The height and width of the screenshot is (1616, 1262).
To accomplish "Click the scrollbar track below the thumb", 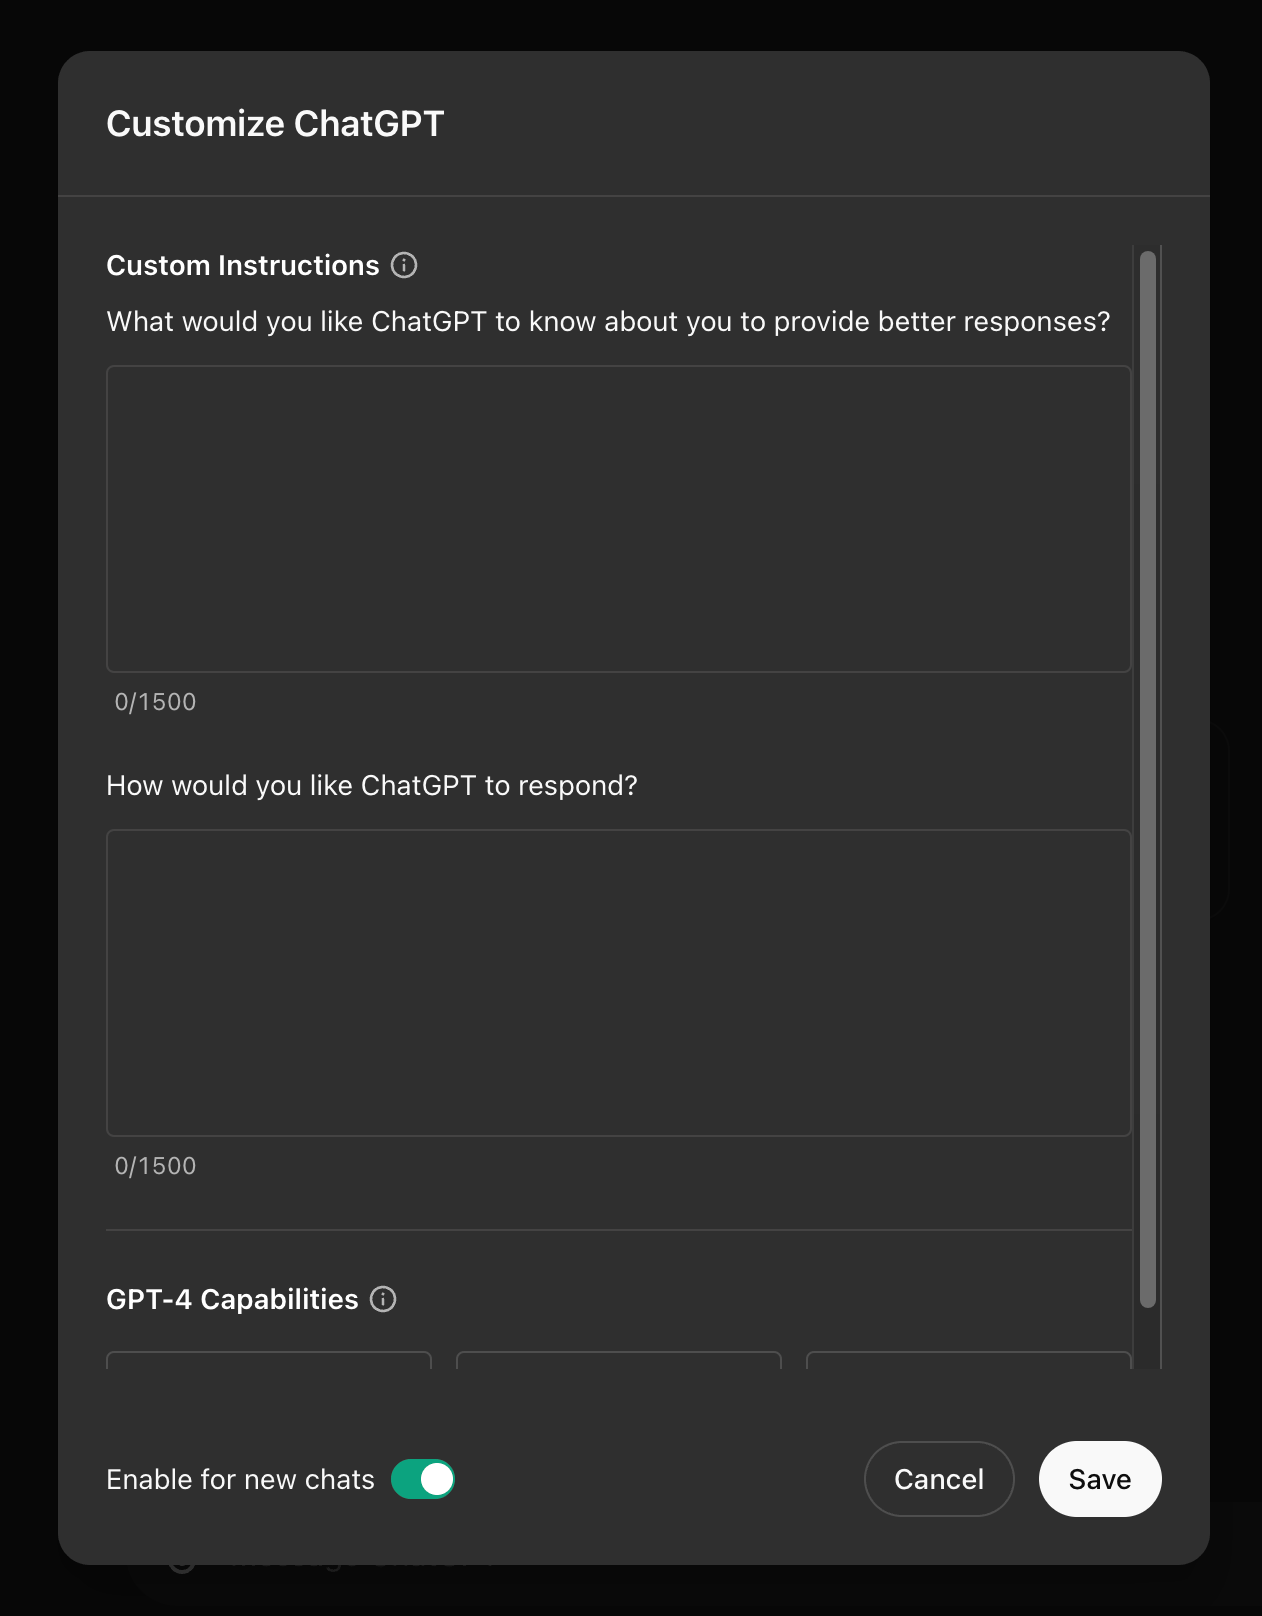I will [x=1148, y=1338].
